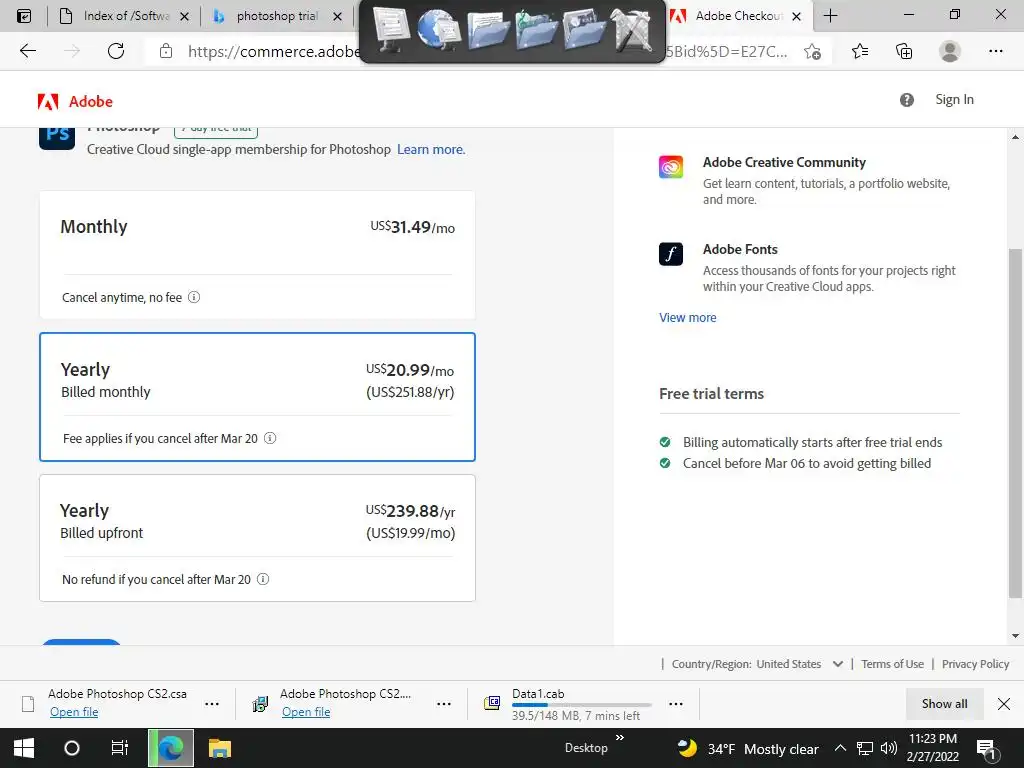1024x768 pixels.
Task: Open Terms of Use link
Action: pyautogui.click(x=892, y=664)
